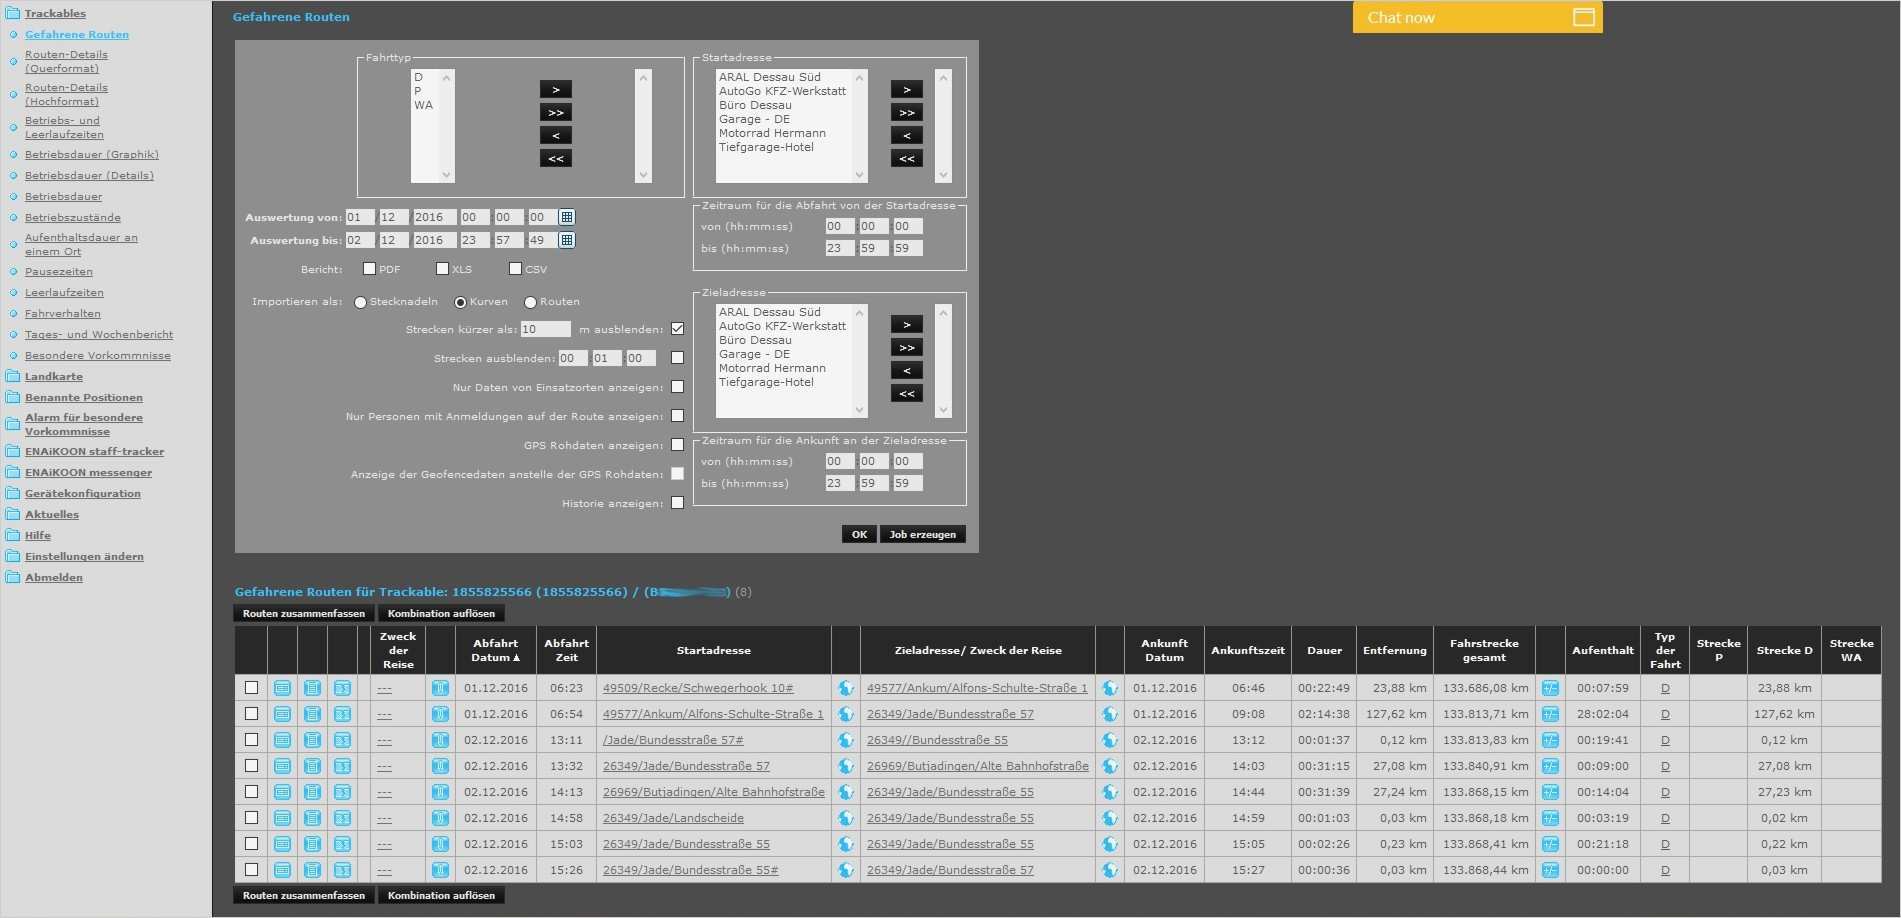Click the first blue list icon in the 15:03 row
1901x918 pixels.
pos(283,844)
